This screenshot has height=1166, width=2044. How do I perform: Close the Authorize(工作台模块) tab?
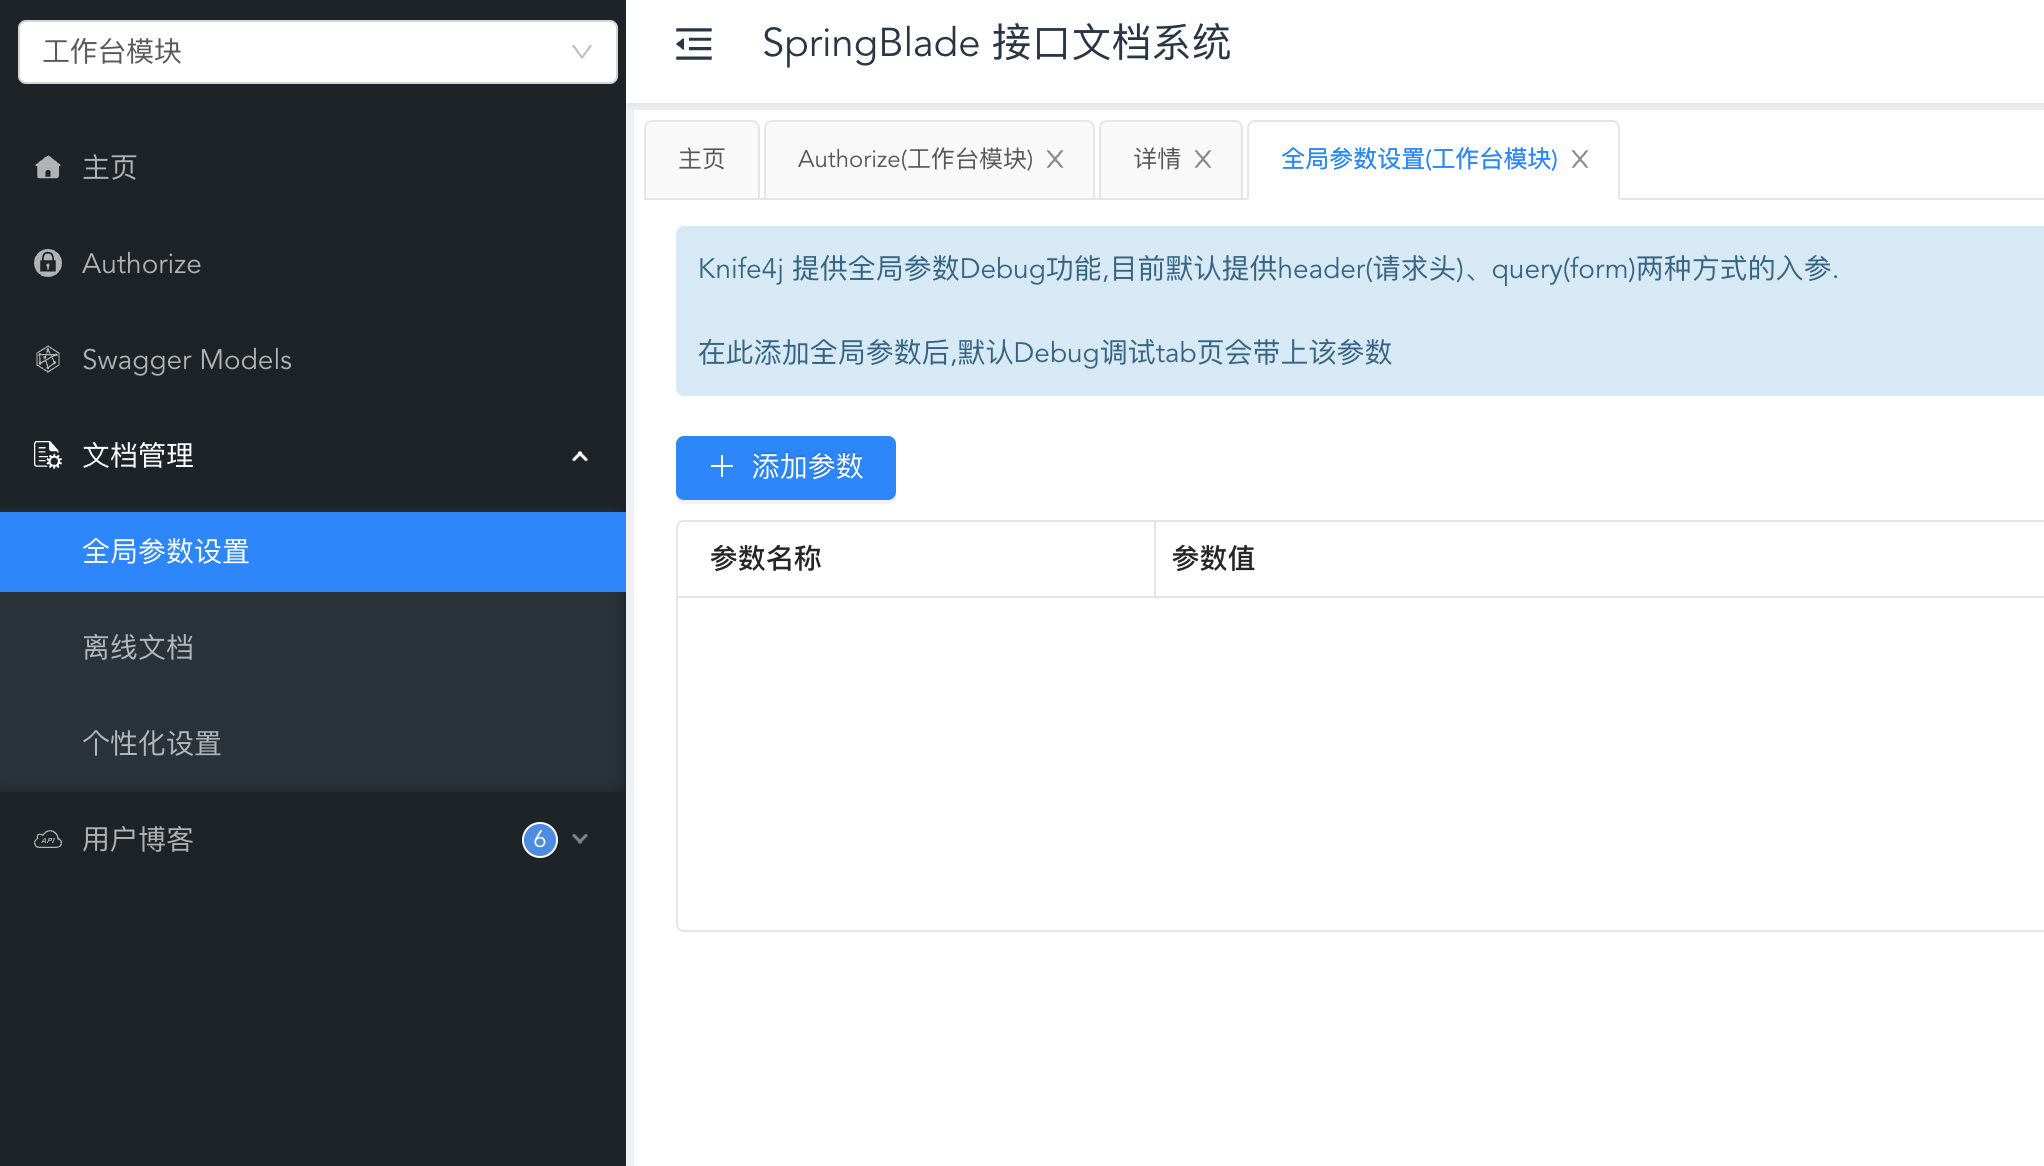pos(1055,159)
